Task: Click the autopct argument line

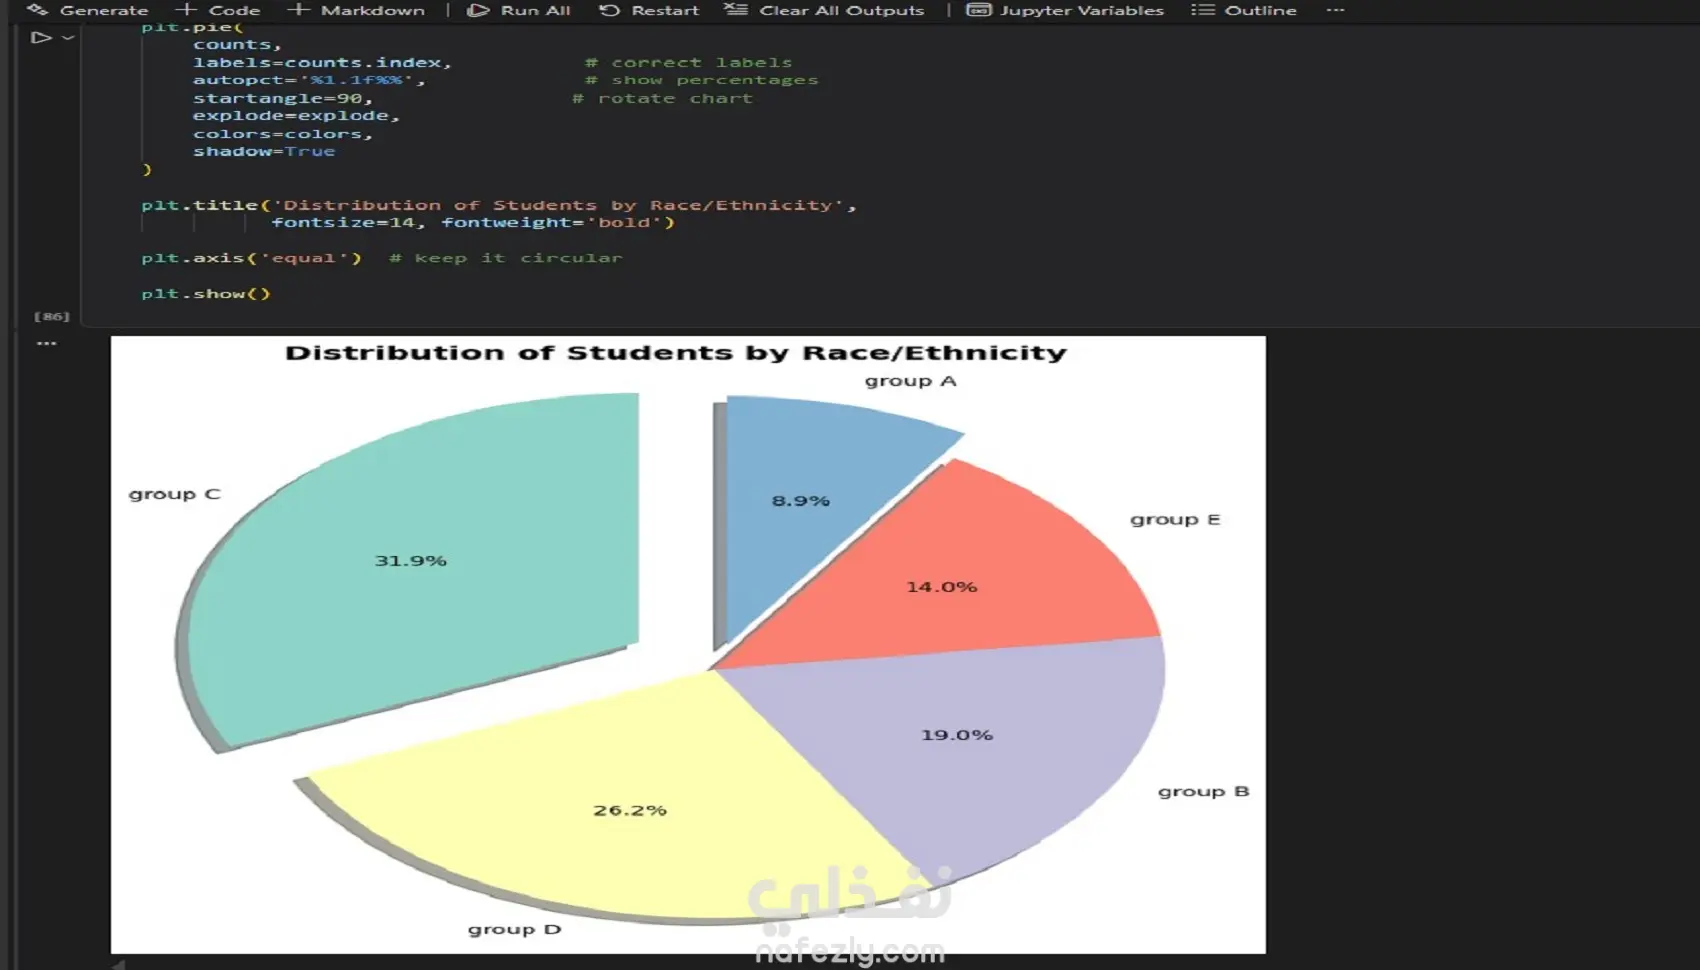Action: click(x=309, y=80)
